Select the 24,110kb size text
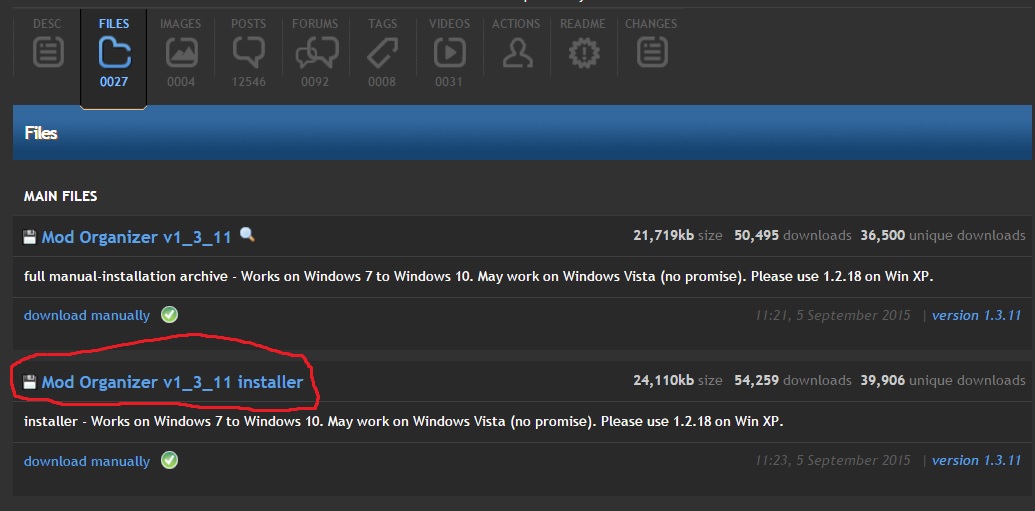Screen dimensions: 1035x511 677,380
